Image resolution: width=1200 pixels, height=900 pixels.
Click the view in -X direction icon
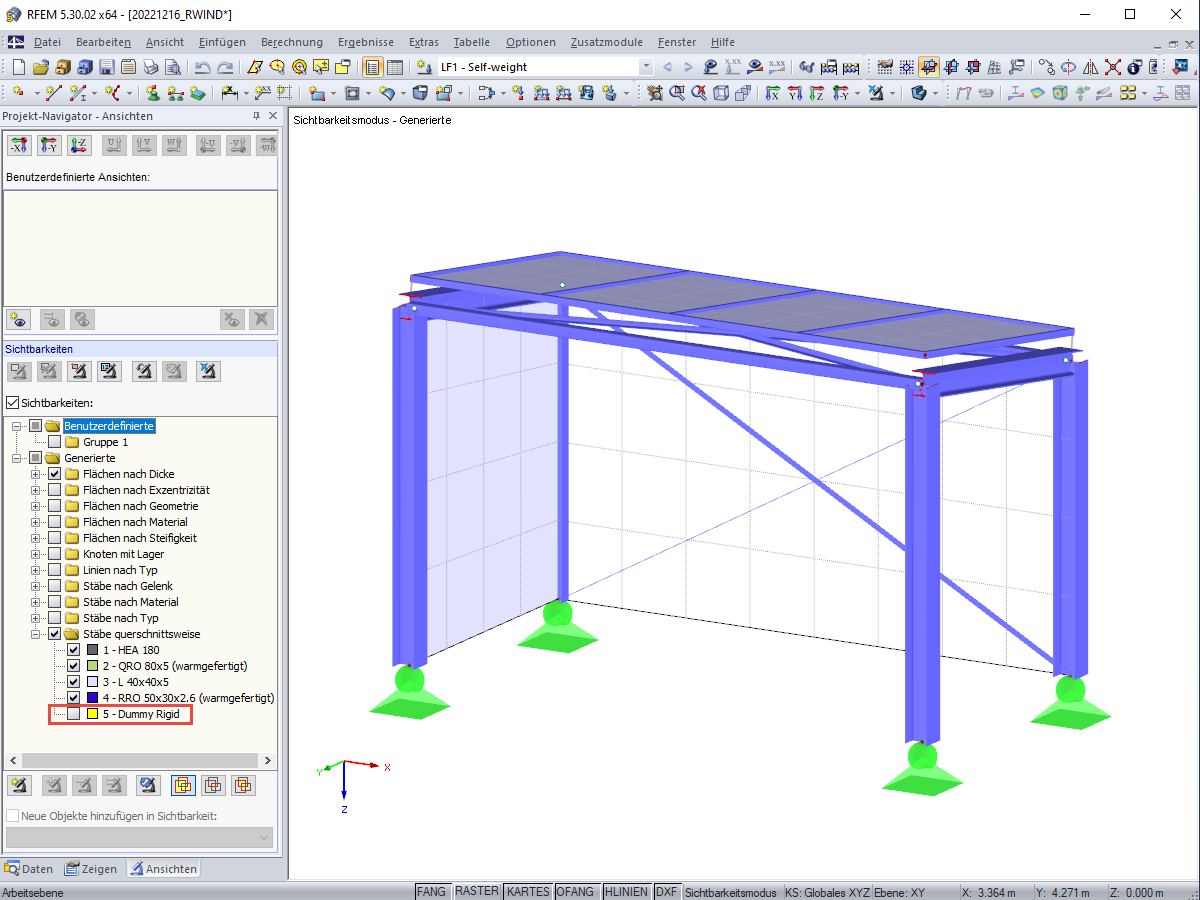[20, 146]
